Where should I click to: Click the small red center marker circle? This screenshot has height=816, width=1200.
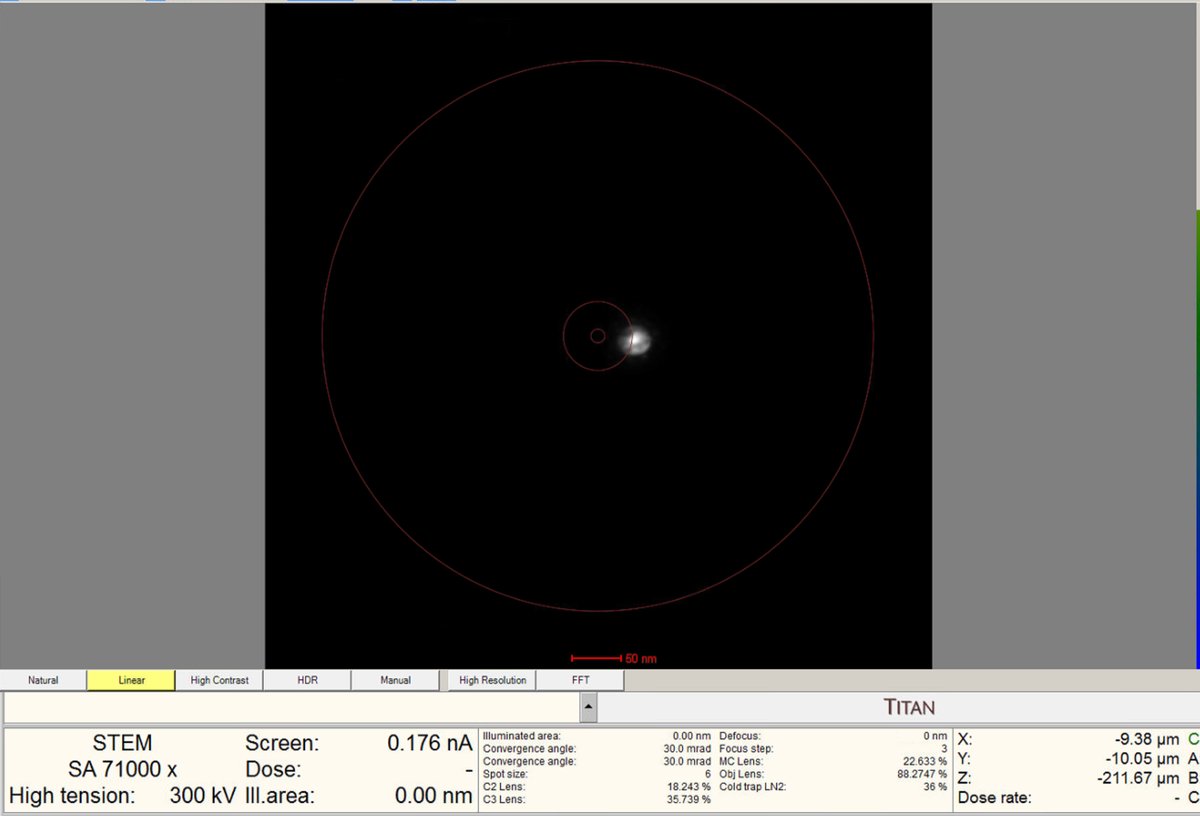[598, 335]
